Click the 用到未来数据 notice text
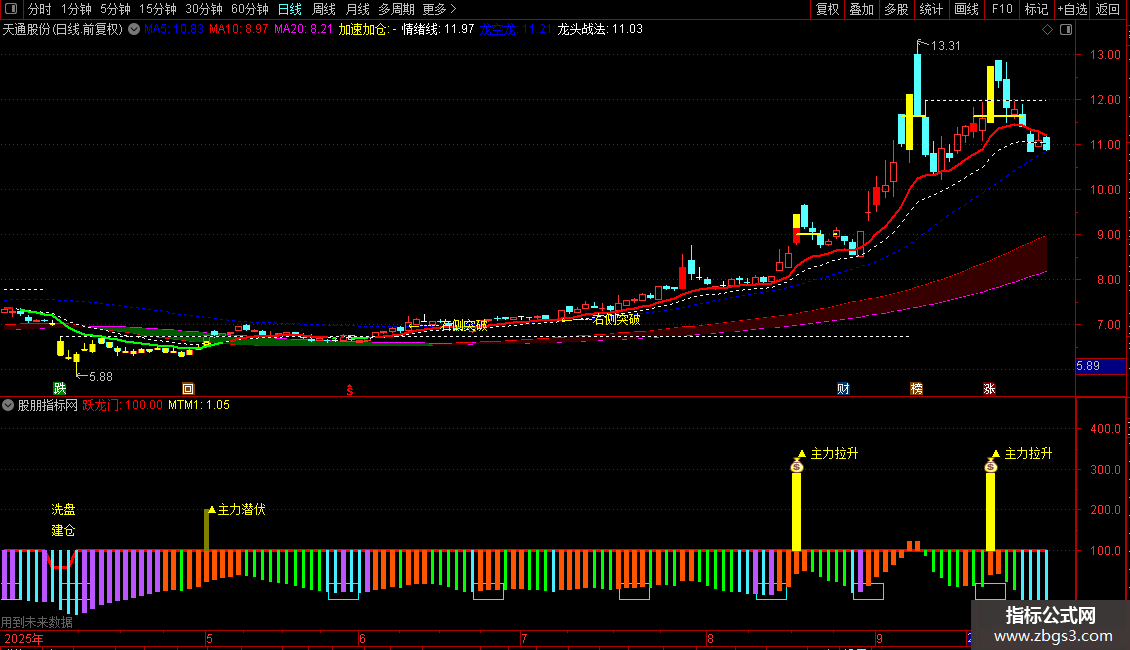This screenshot has width=1130, height=650. (x=37, y=623)
